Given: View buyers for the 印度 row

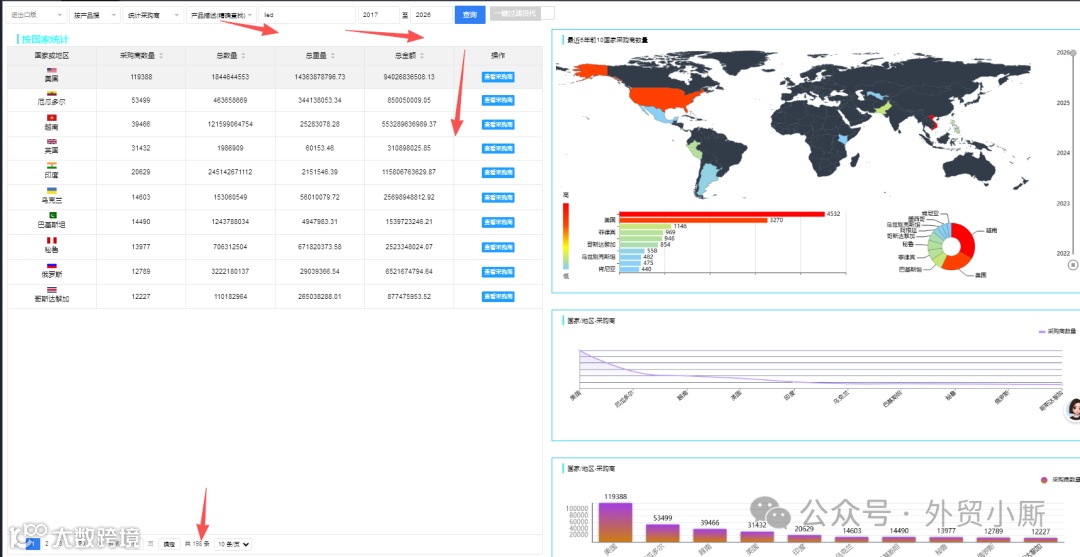Looking at the screenshot, I should pyautogui.click(x=498, y=173).
